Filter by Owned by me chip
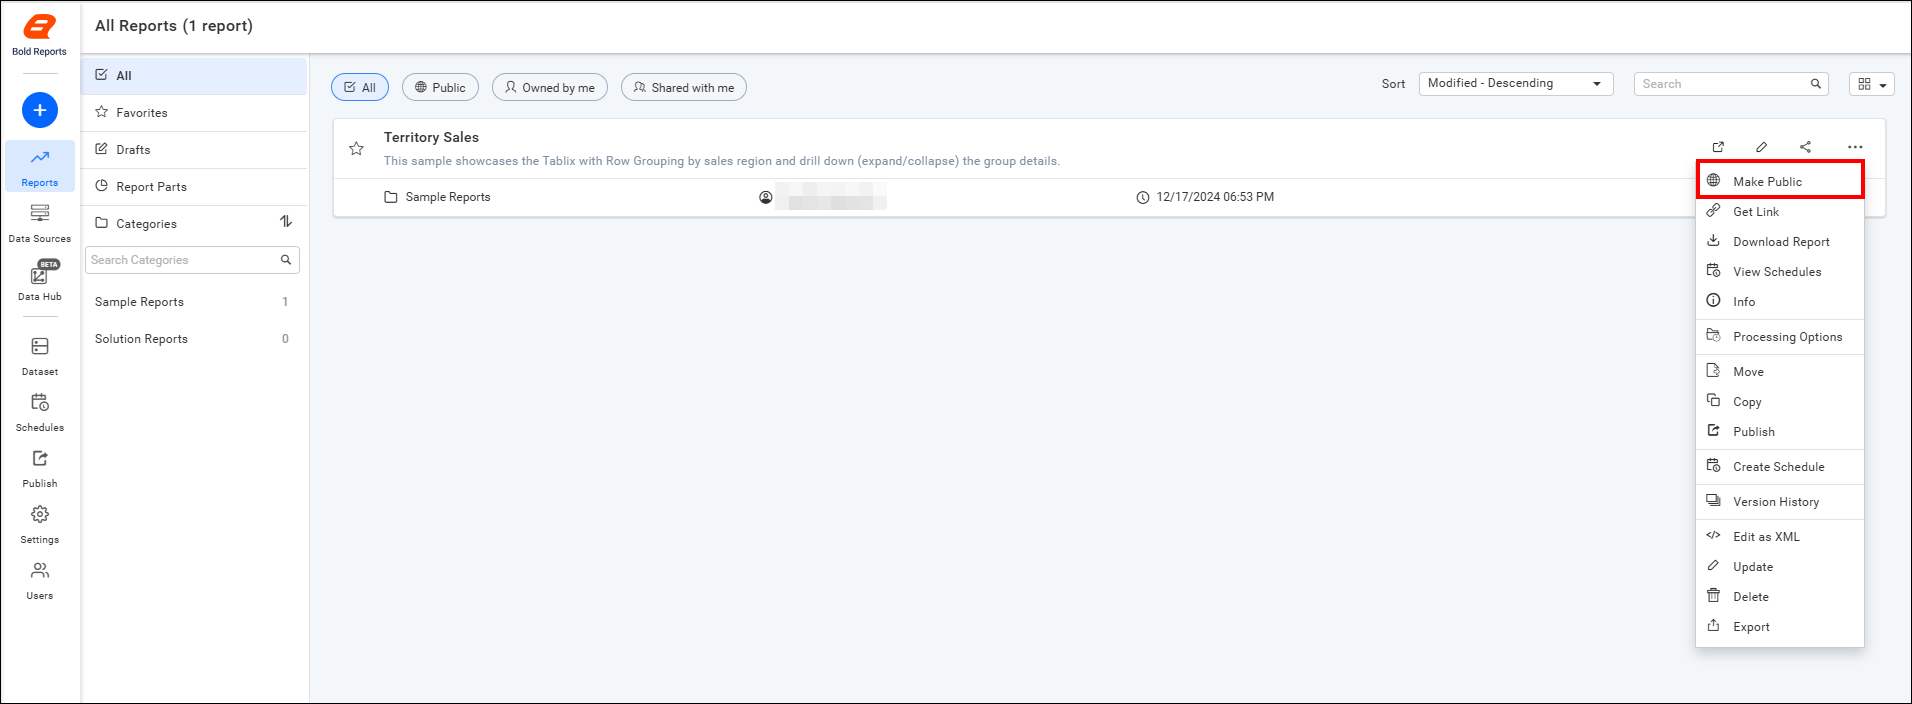This screenshot has height=704, width=1912. (550, 87)
